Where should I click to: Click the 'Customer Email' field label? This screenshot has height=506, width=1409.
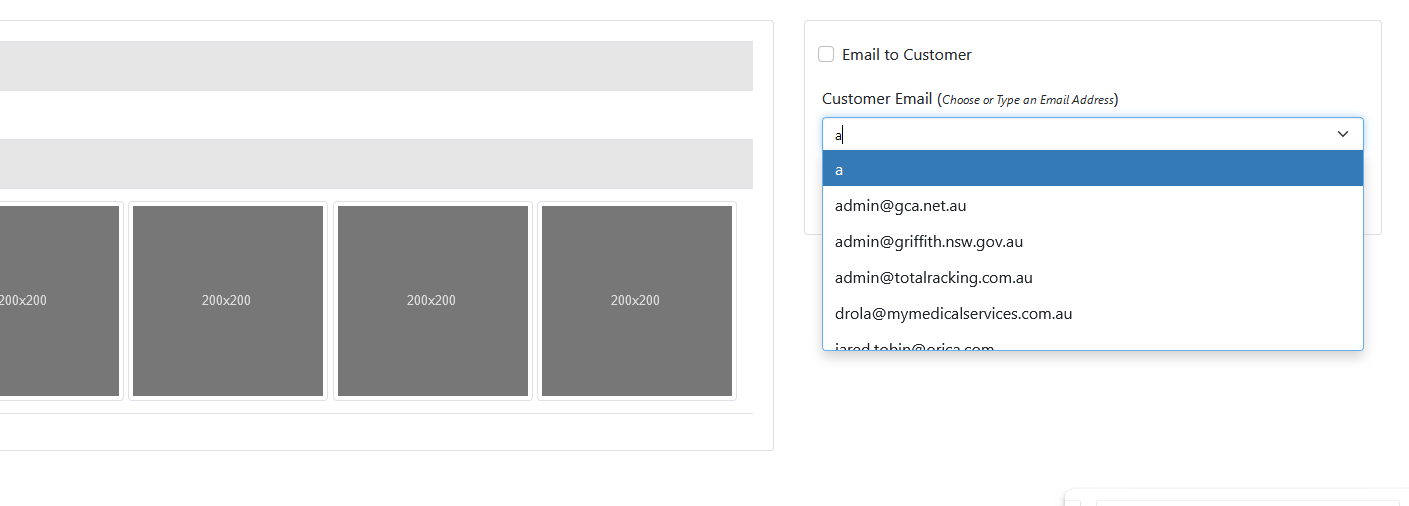tap(876, 99)
